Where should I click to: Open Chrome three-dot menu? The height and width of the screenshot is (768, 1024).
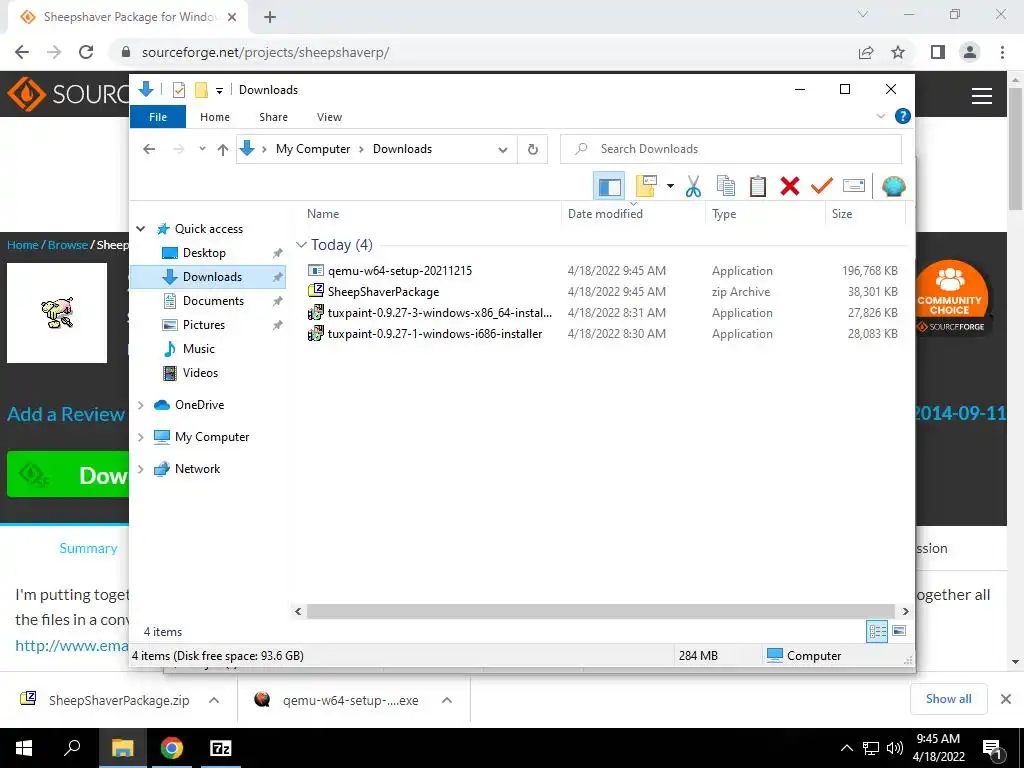[x=1002, y=52]
